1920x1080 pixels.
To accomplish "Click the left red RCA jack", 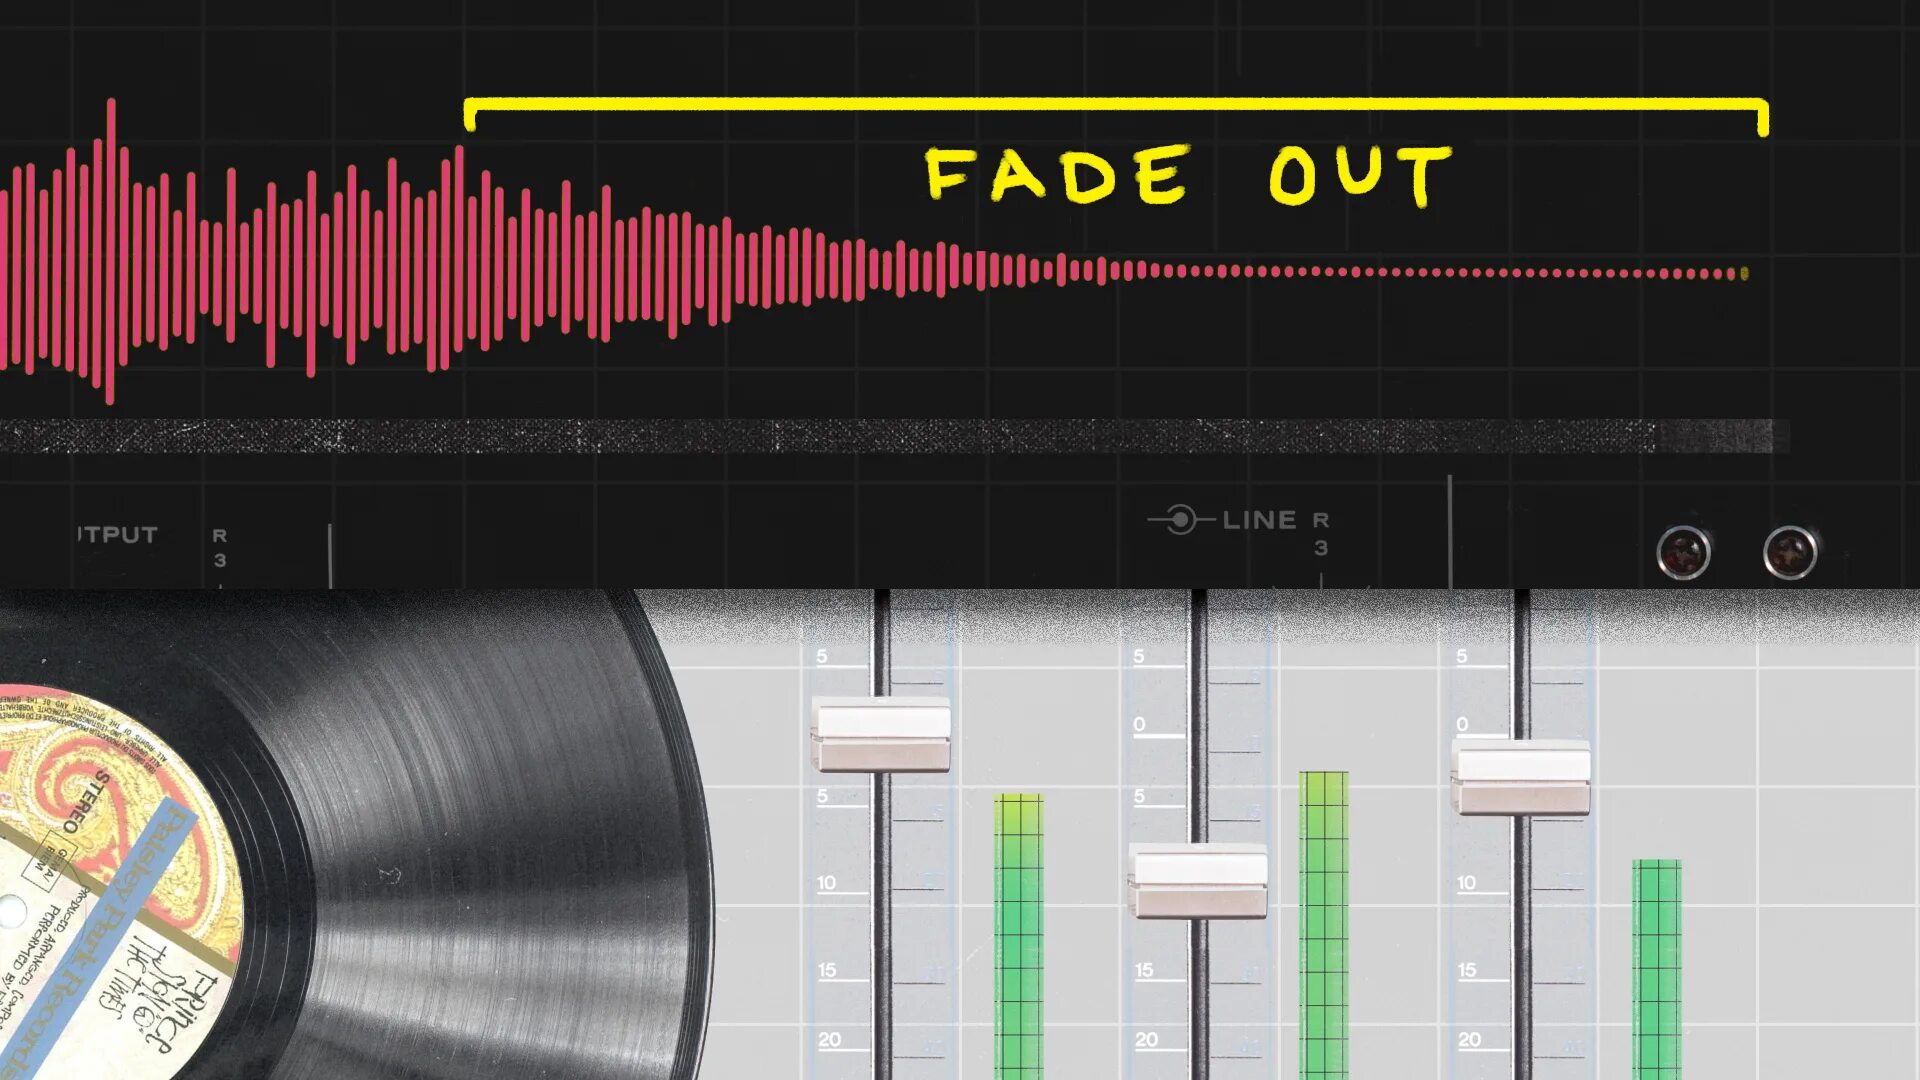I will 1684,552.
